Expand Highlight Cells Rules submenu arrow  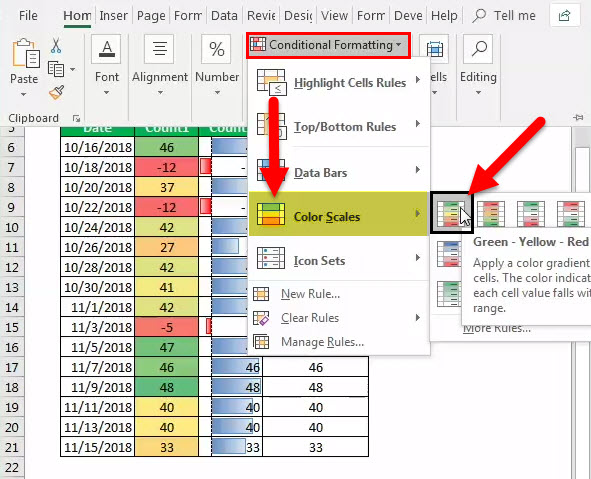tap(418, 80)
